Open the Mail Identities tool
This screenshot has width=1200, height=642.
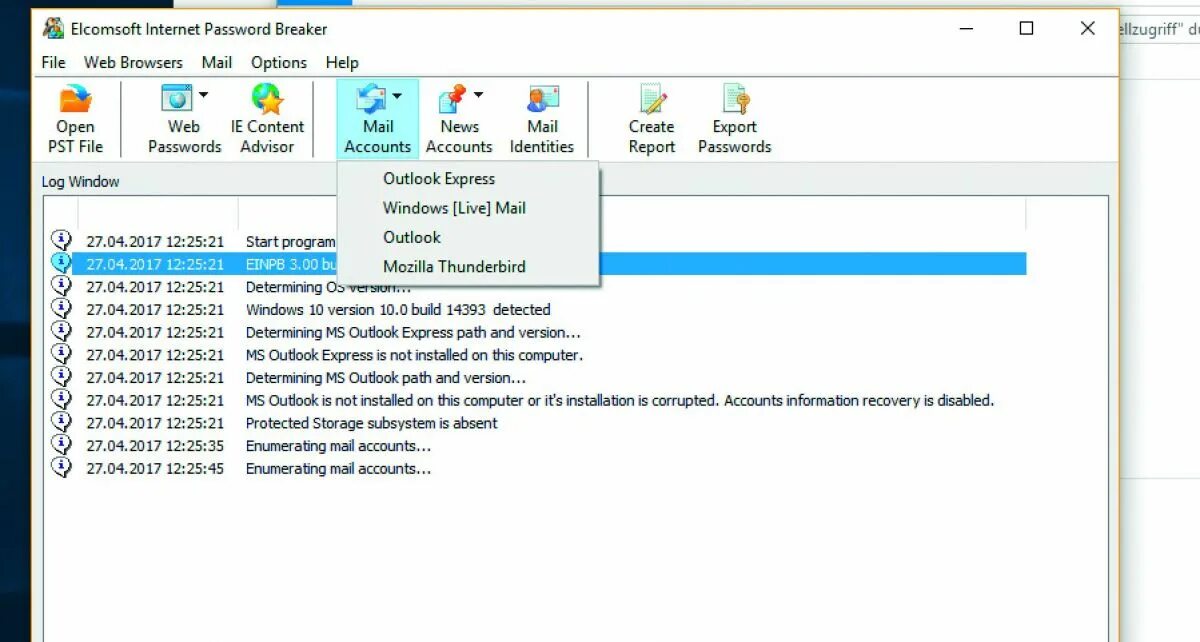click(542, 119)
